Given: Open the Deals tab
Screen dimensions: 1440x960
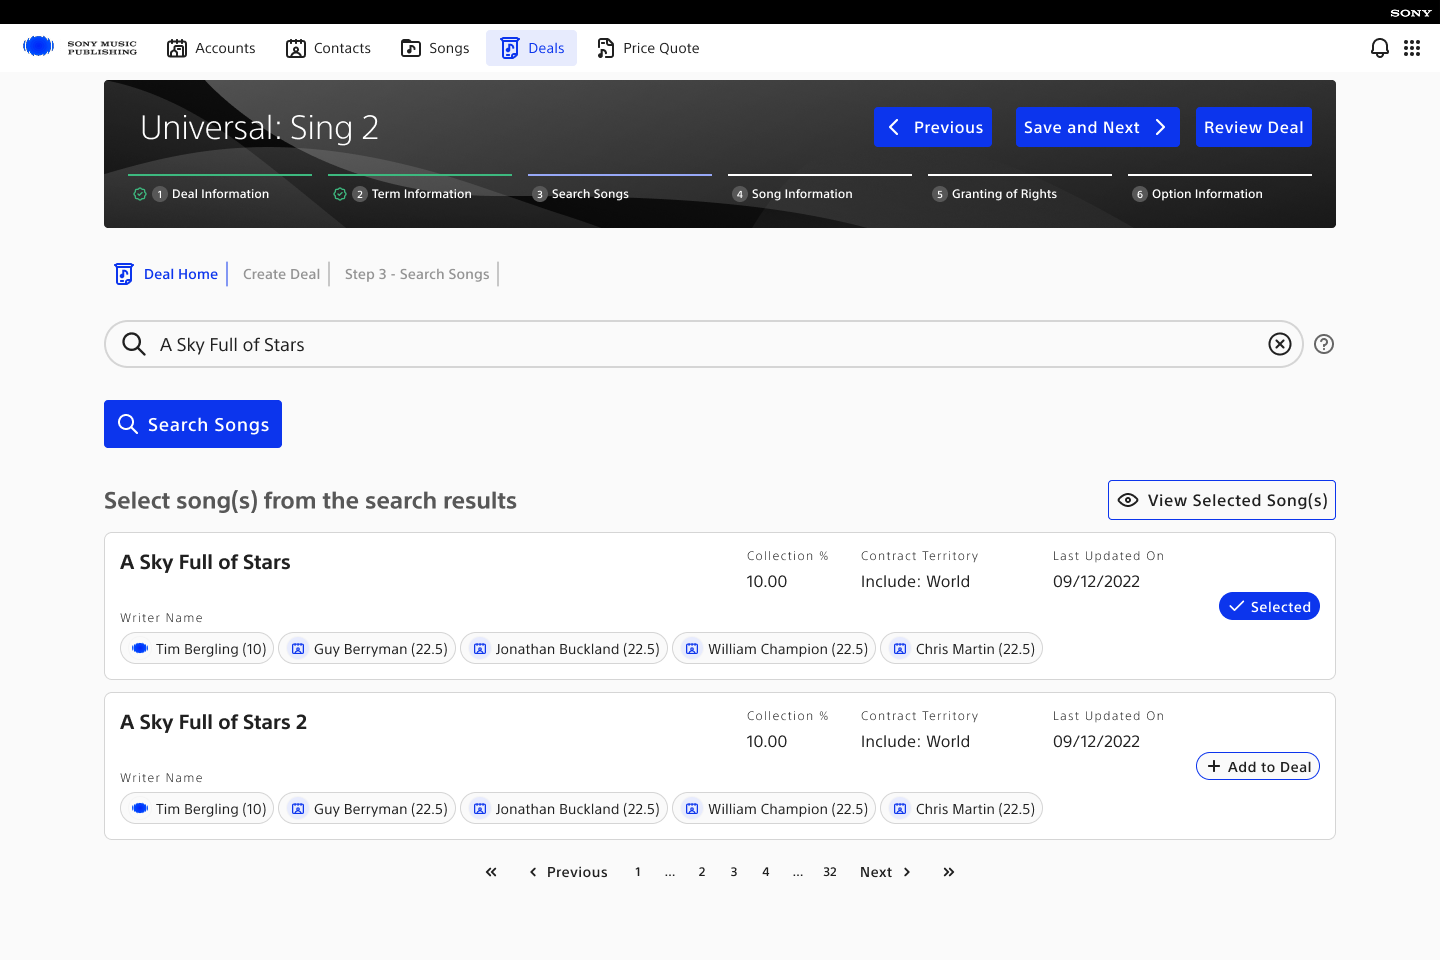Looking at the screenshot, I should (x=532, y=48).
